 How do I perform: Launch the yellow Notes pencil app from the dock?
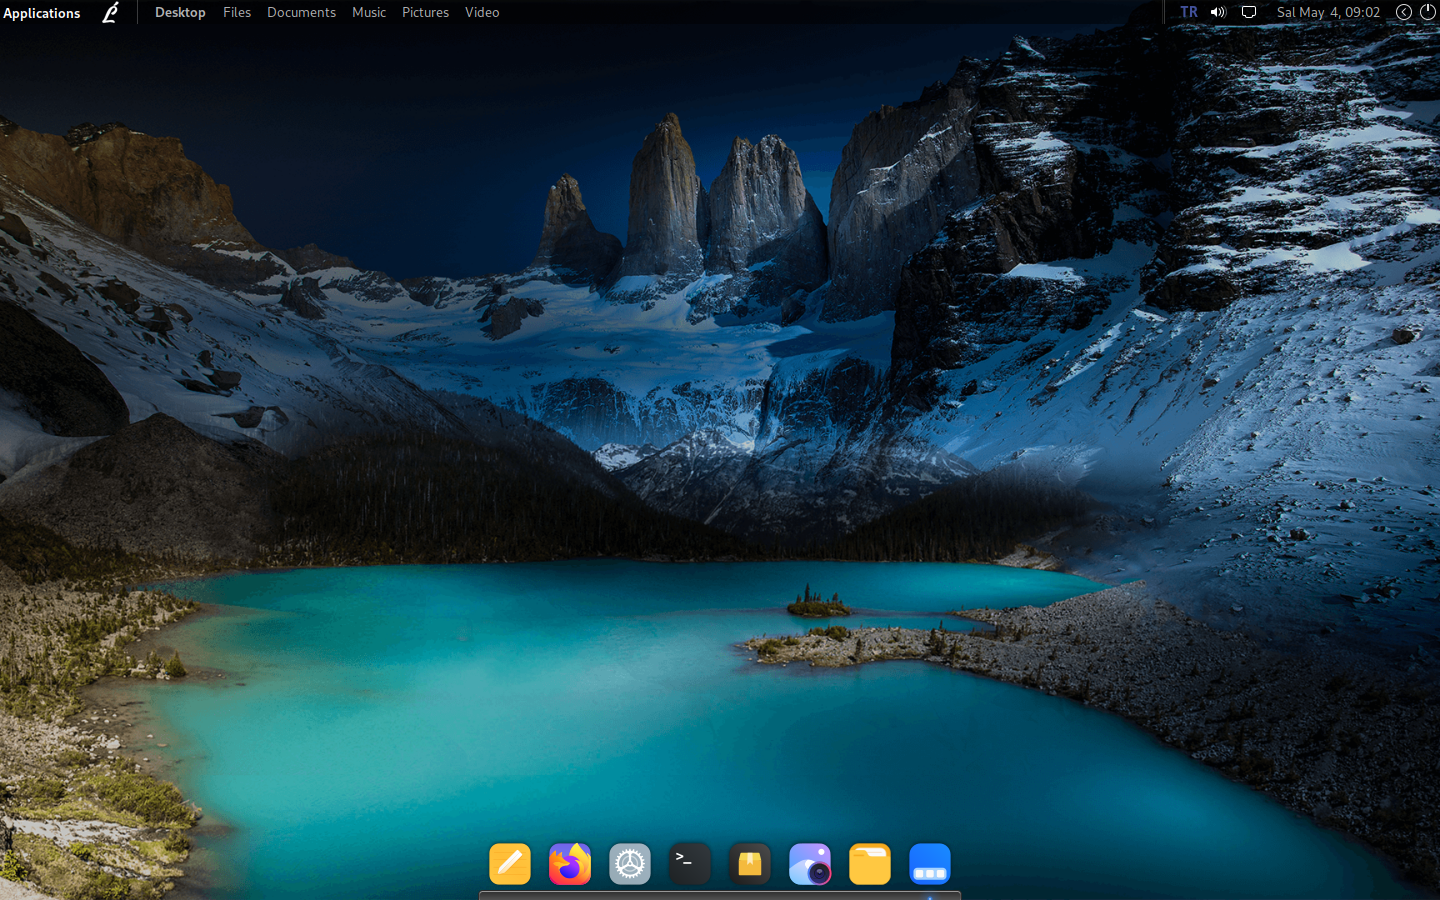(510, 864)
